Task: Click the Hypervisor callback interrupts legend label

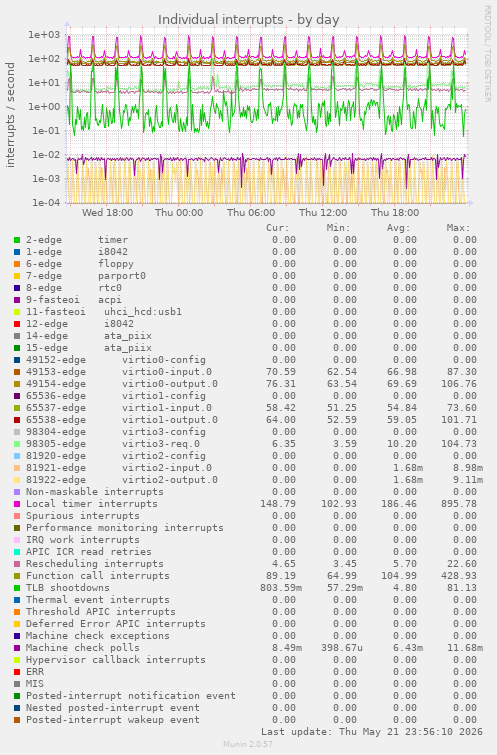Action: (116, 660)
